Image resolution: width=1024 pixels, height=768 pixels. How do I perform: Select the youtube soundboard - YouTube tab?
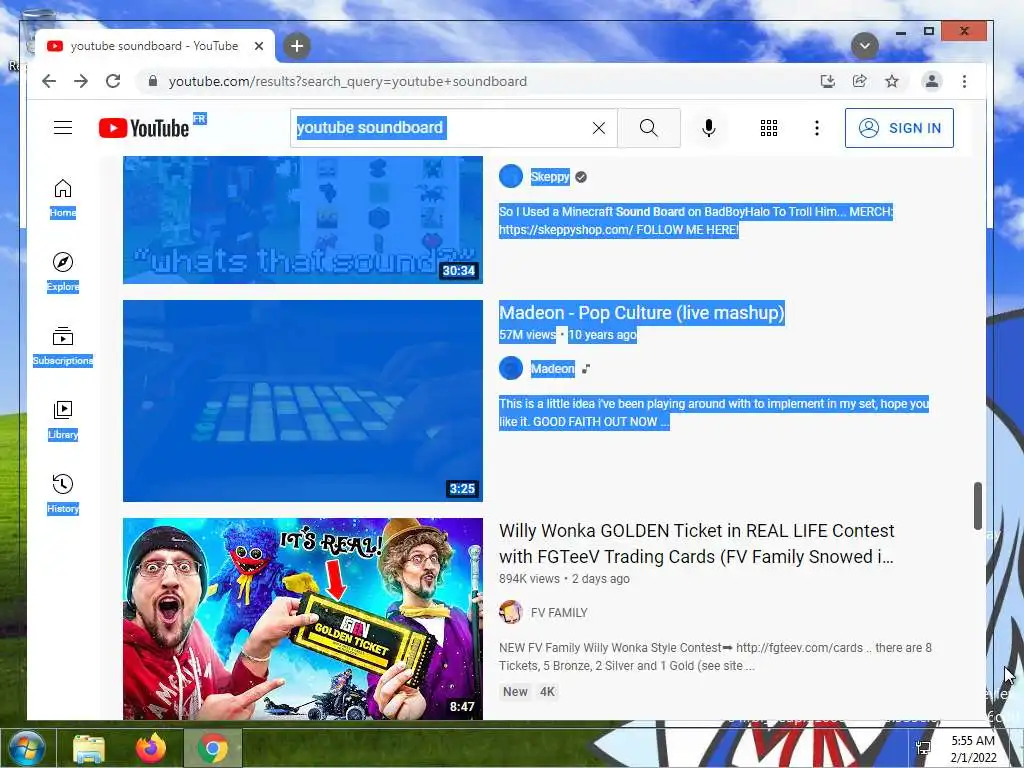click(155, 46)
